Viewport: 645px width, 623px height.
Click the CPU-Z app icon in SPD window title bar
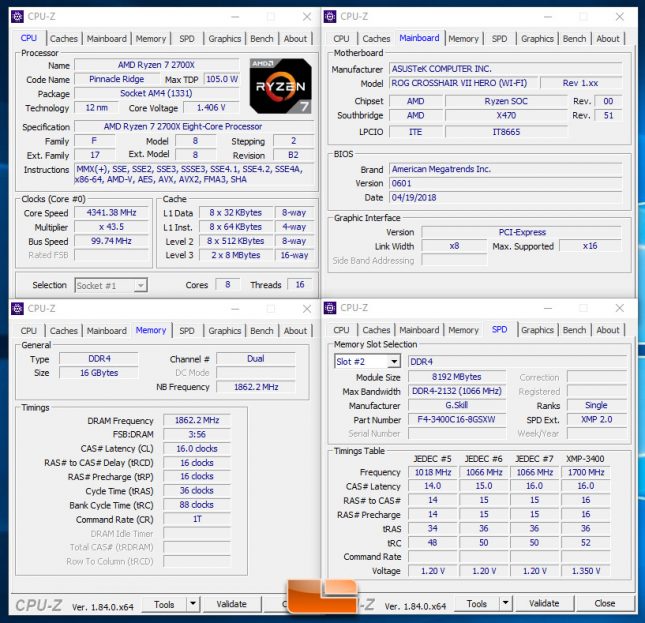point(330,308)
